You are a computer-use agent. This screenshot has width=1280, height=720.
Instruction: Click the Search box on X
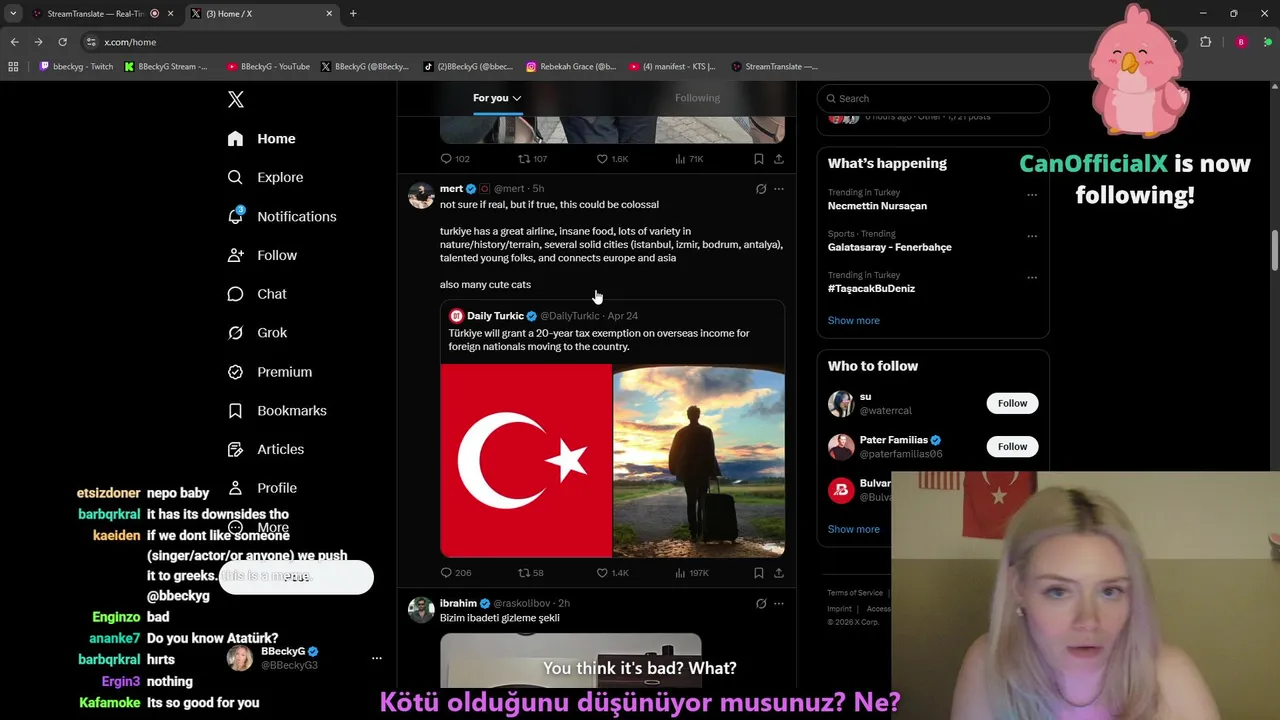click(x=933, y=98)
